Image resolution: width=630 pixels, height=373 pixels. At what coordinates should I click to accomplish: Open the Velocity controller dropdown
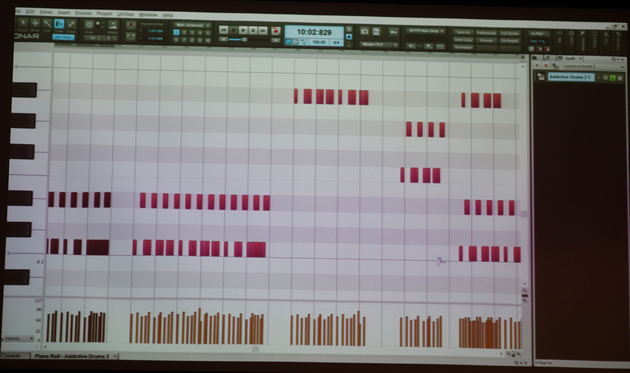[18, 339]
